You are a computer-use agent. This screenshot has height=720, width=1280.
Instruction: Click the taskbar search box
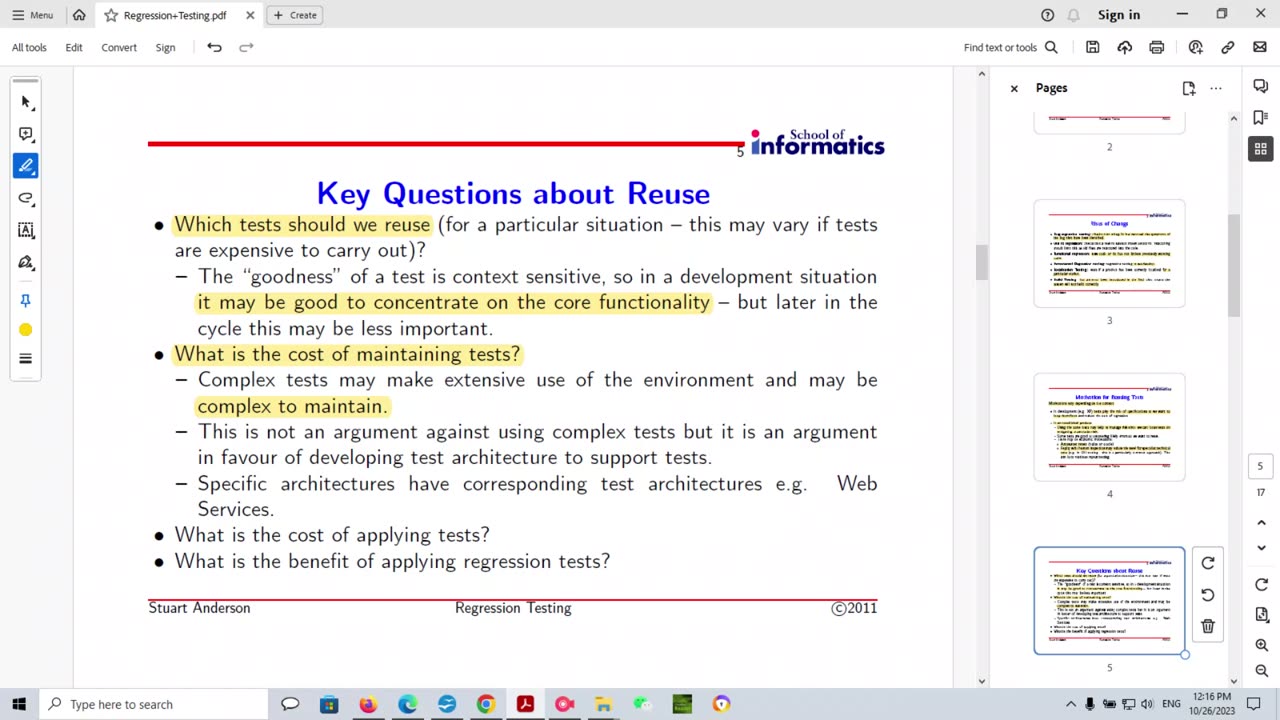click(155, 704)
